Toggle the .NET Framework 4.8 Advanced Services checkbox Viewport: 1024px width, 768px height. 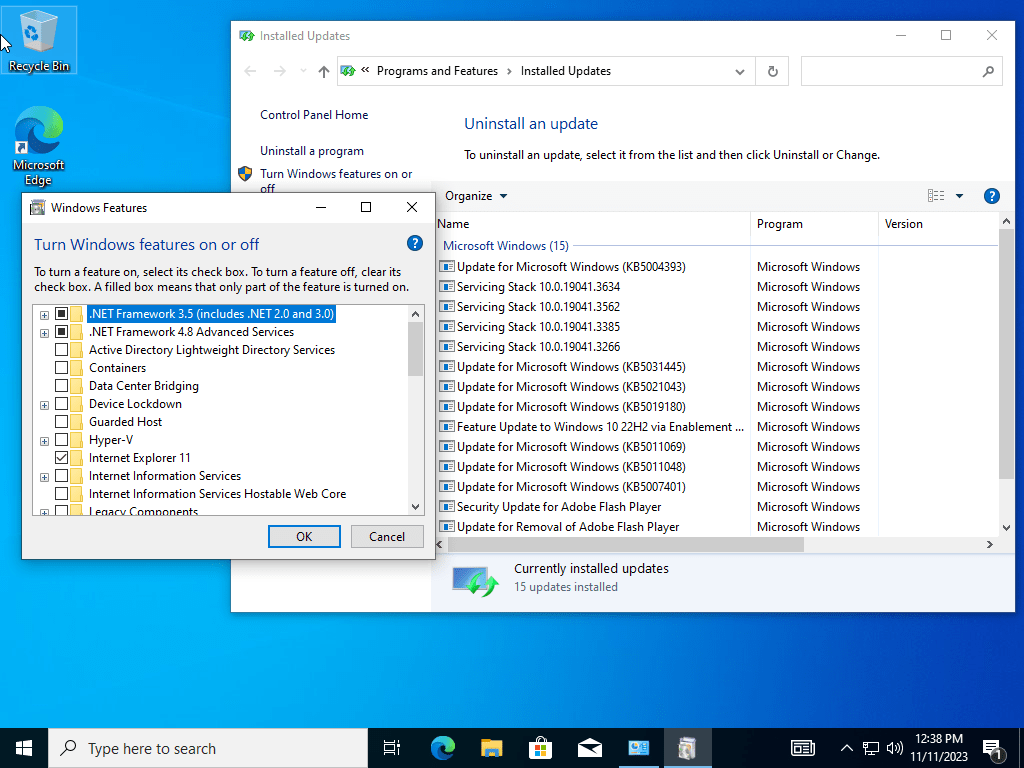(61, 332)
